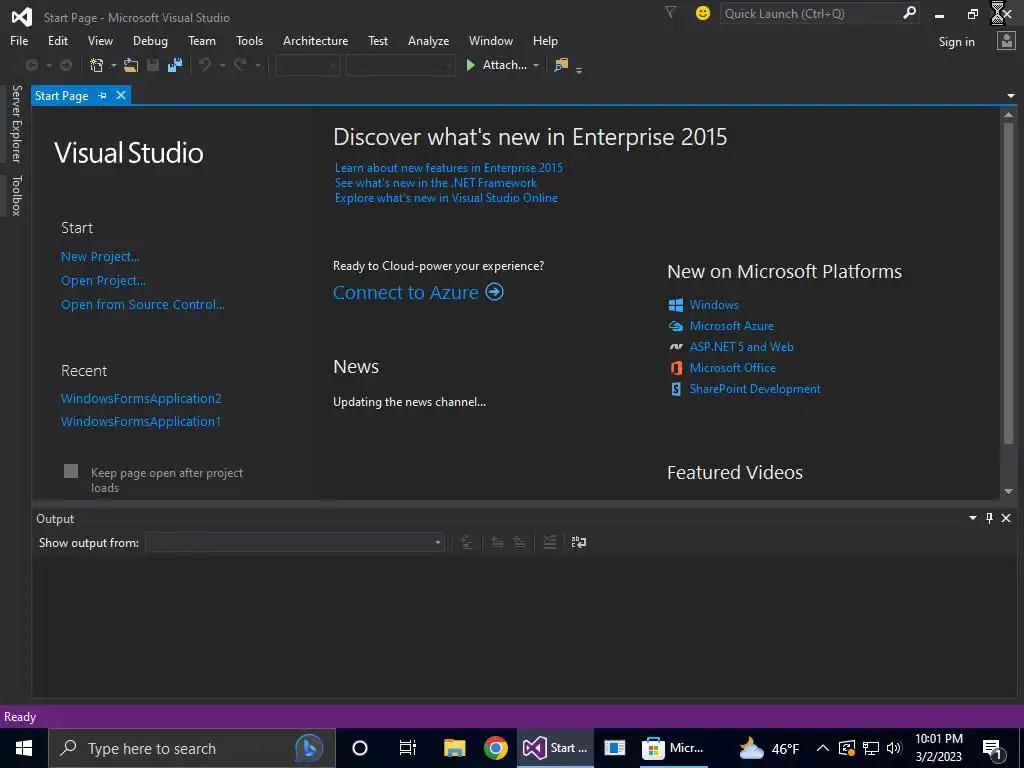Click the Windows Start button
The width and height of the screenshot is (1024, 768).
click(24, 748)
